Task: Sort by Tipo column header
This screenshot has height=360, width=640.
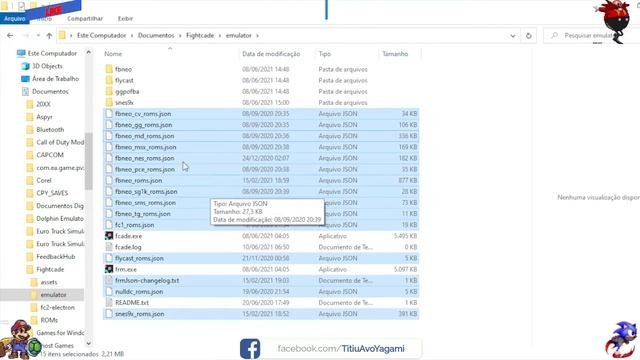Action: [324, 54]
